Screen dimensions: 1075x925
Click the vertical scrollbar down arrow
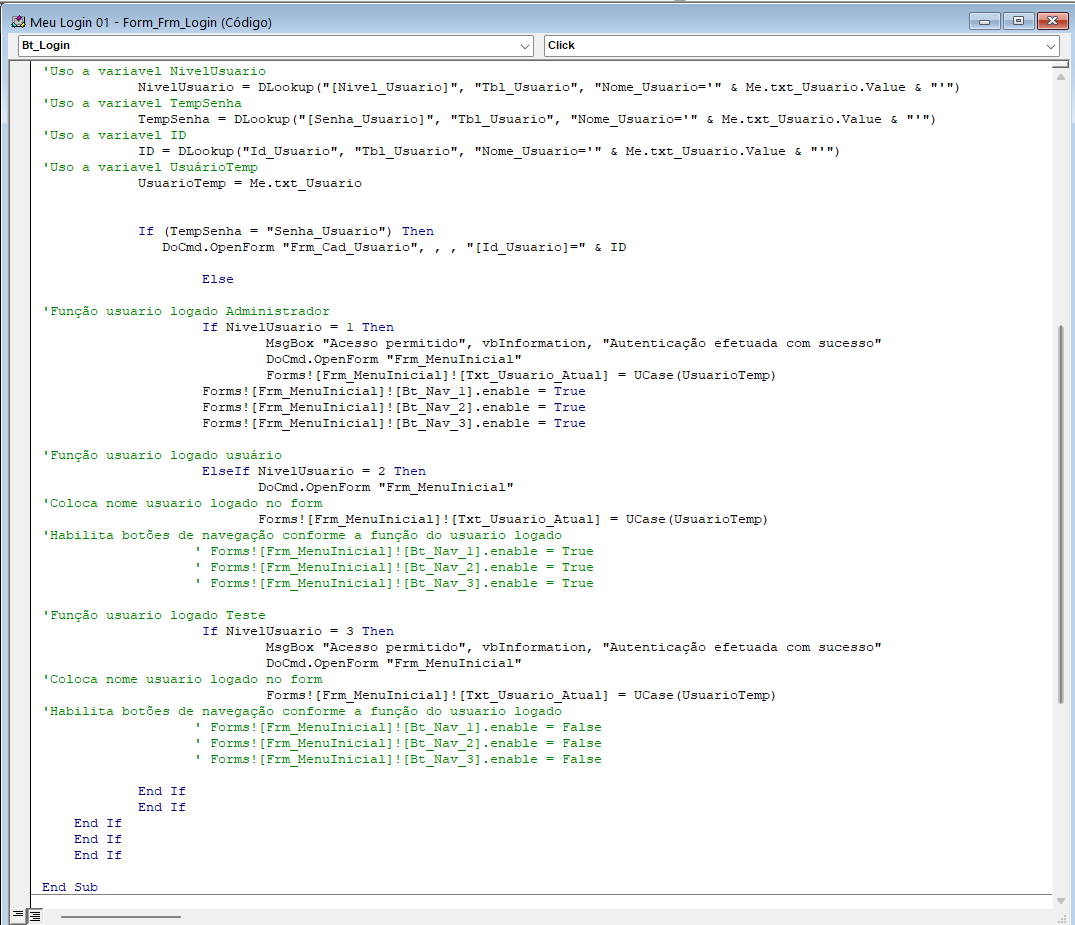(1061, 900)
